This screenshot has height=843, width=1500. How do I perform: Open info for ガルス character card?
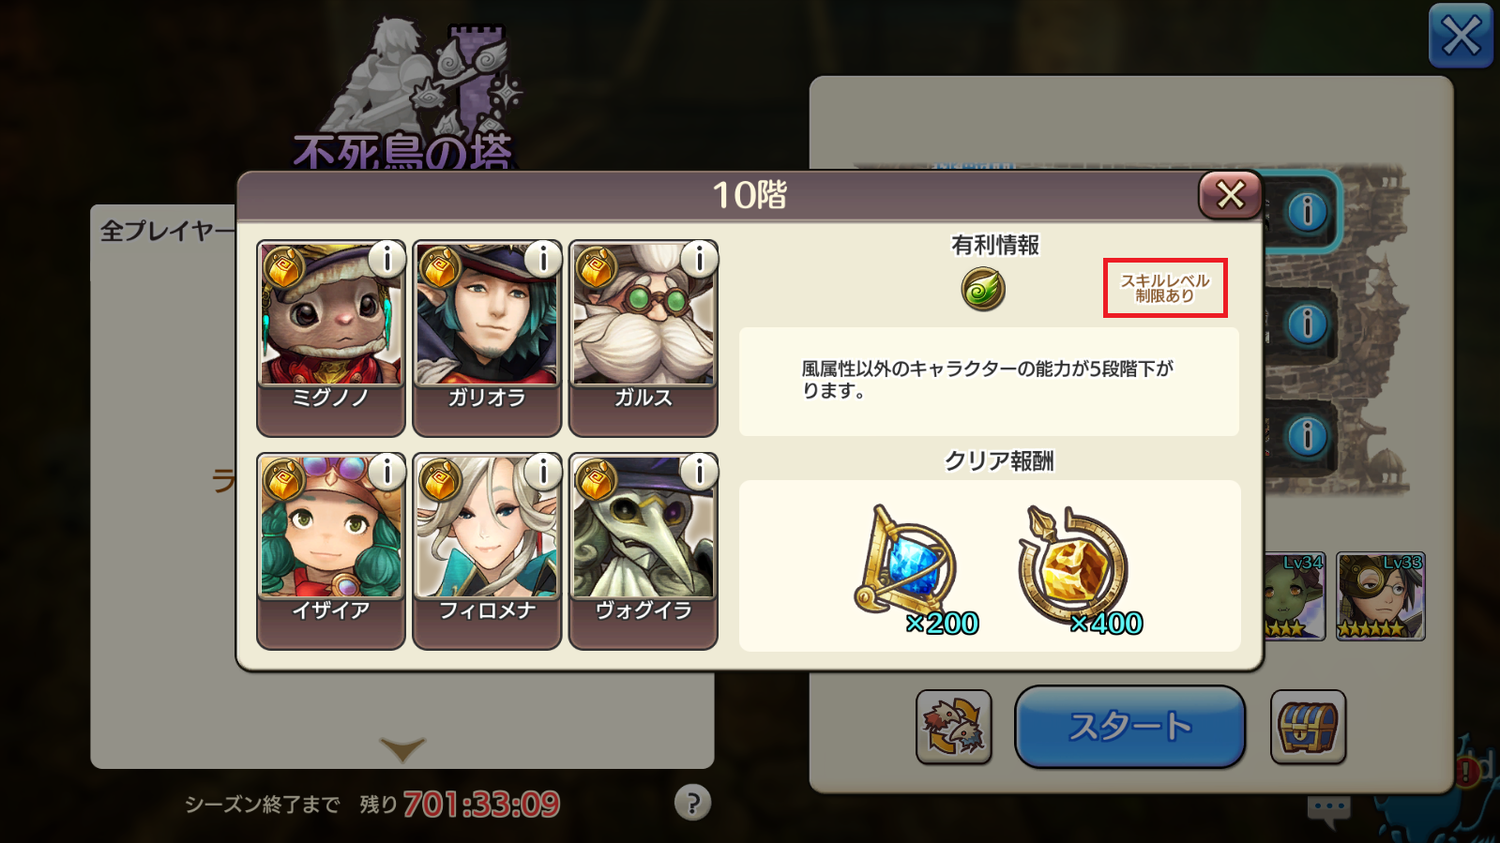click(x=699, y=259)
